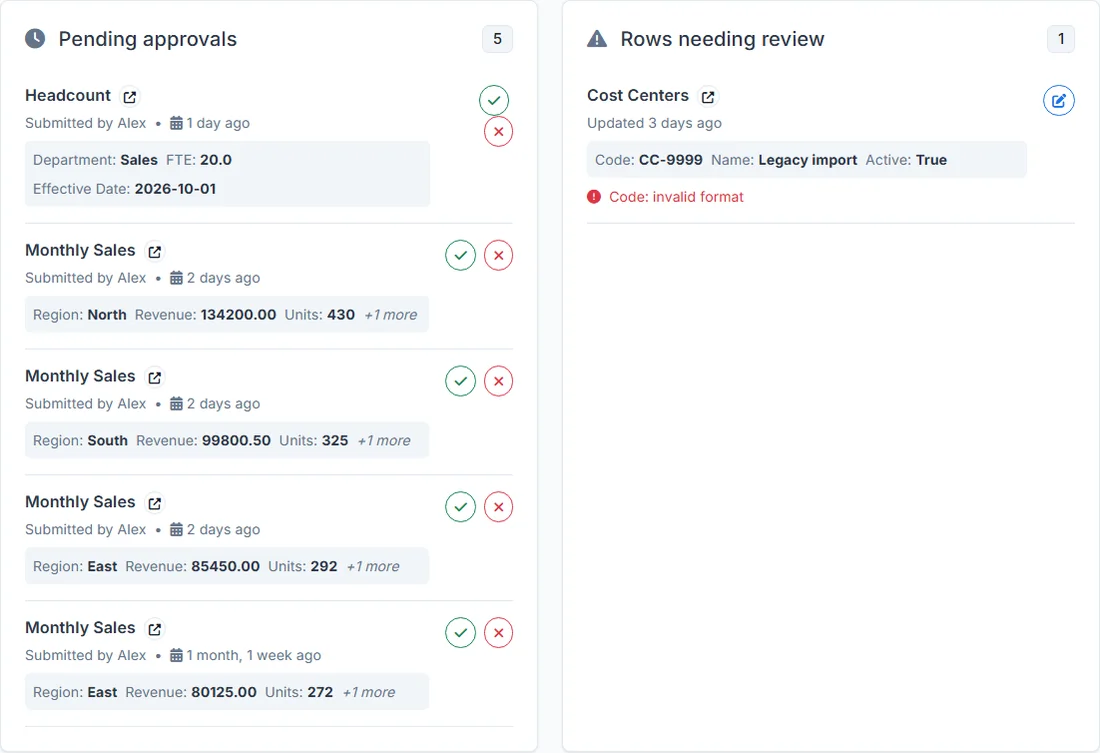The image size is (1100, 753).
Task: Reject the East row with revenue 85450.00
Action: (498, 507)
